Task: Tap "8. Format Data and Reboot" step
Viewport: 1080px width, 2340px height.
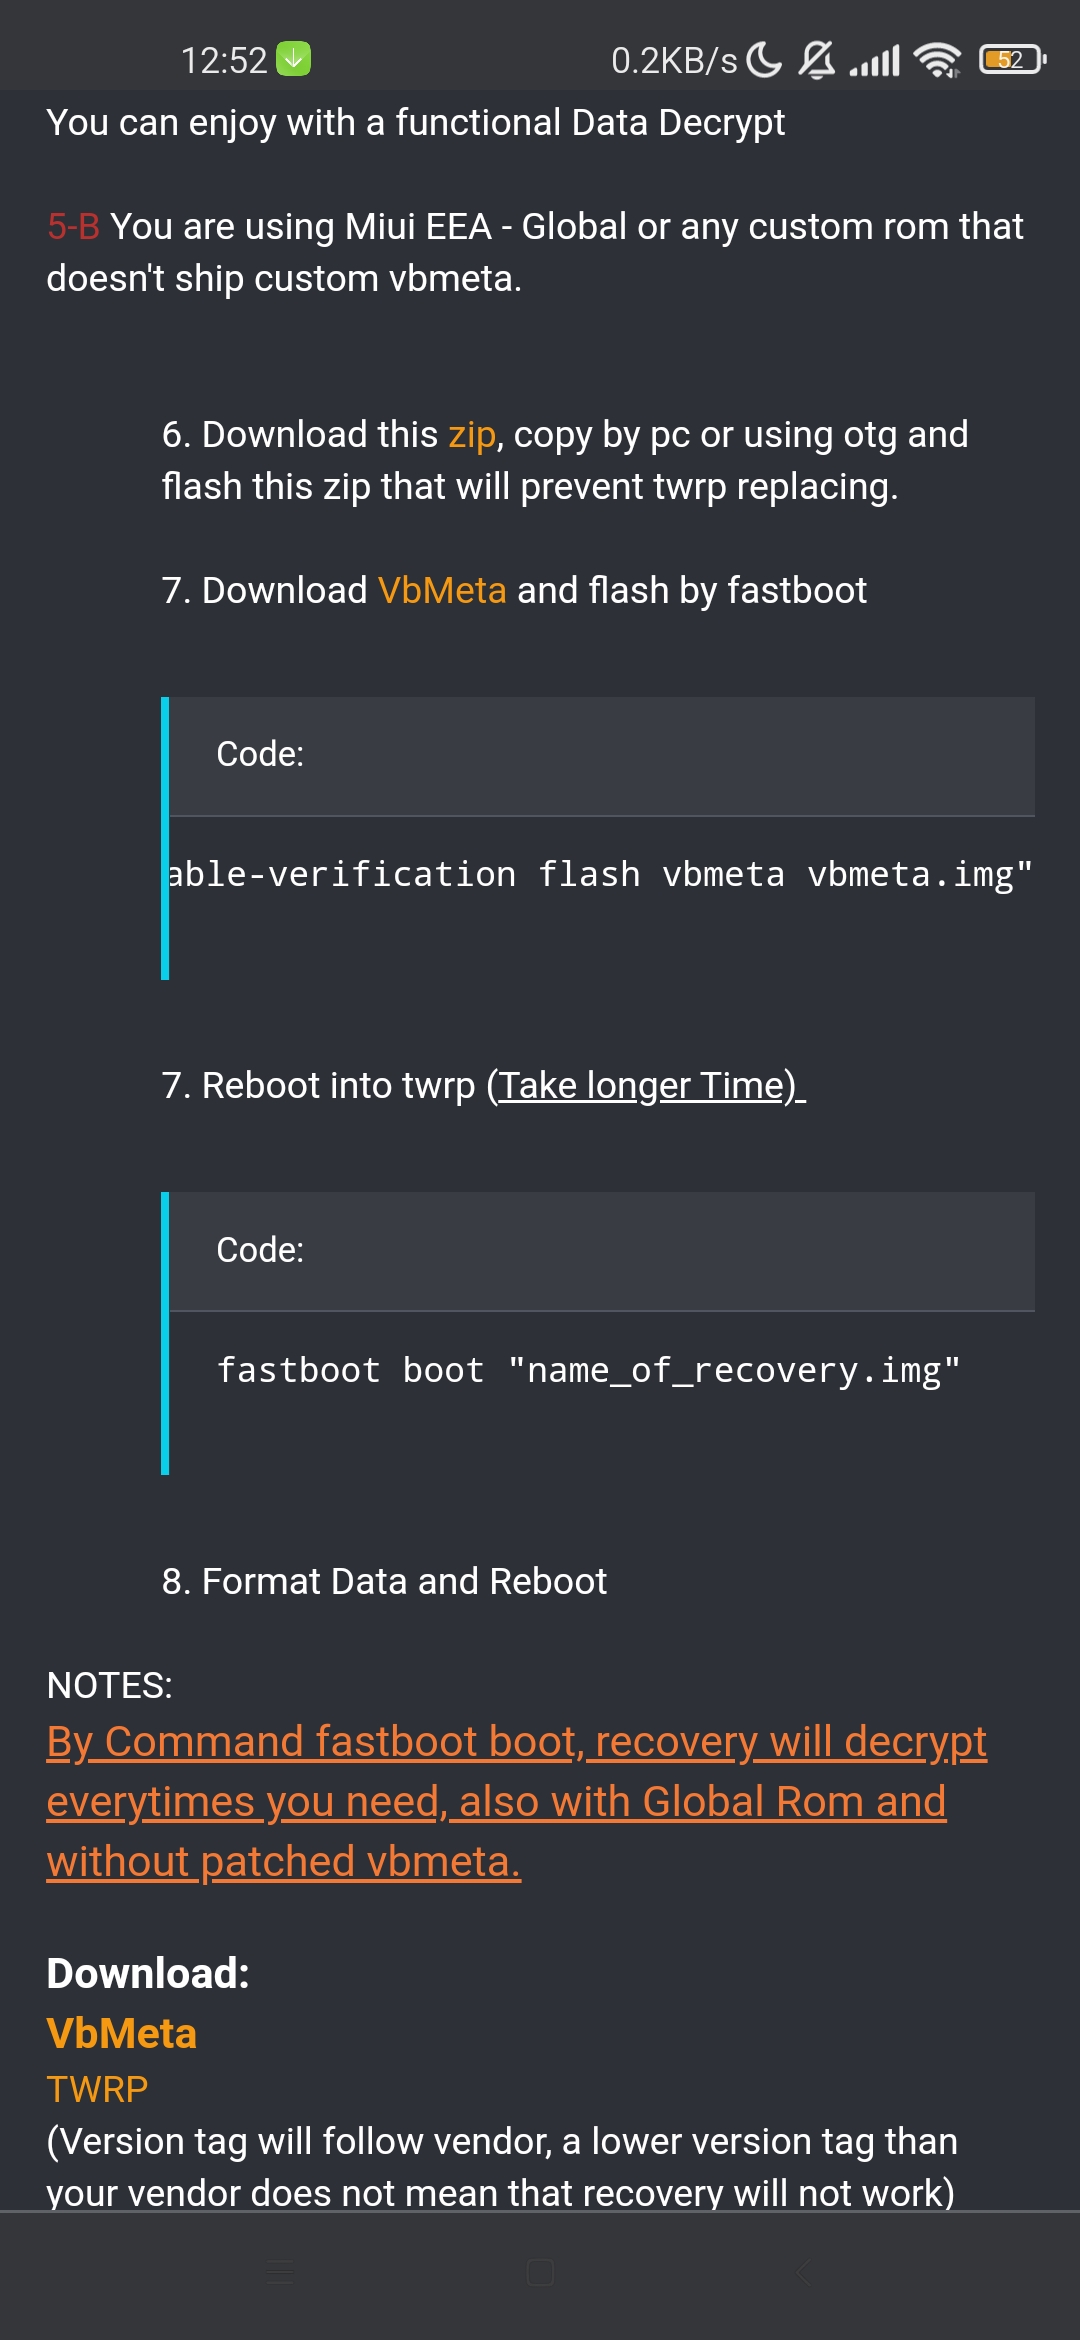Action: pyautogui.click(x=384, y=1581)
